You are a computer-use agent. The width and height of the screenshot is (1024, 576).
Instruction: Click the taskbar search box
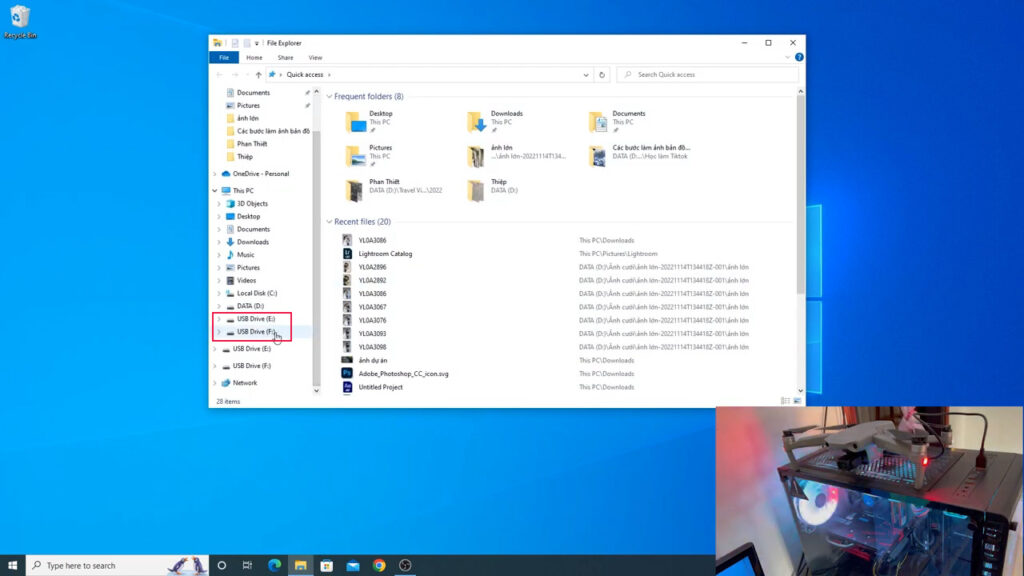coord(118,566)
